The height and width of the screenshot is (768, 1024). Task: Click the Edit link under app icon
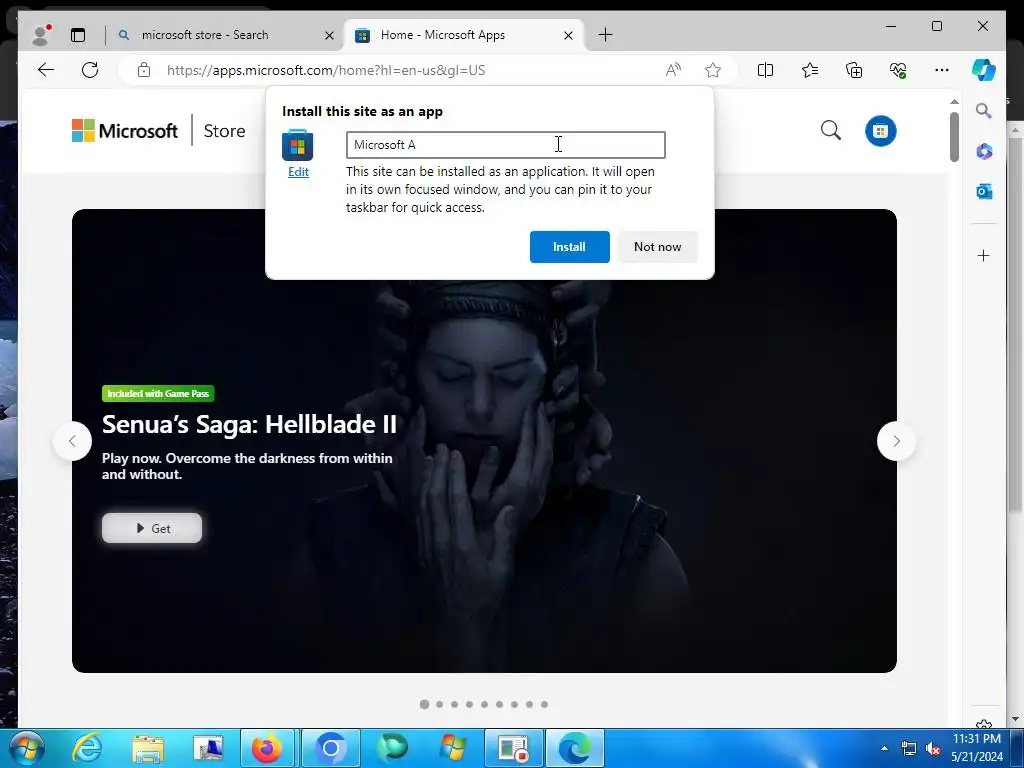click(x=298, y=172)
